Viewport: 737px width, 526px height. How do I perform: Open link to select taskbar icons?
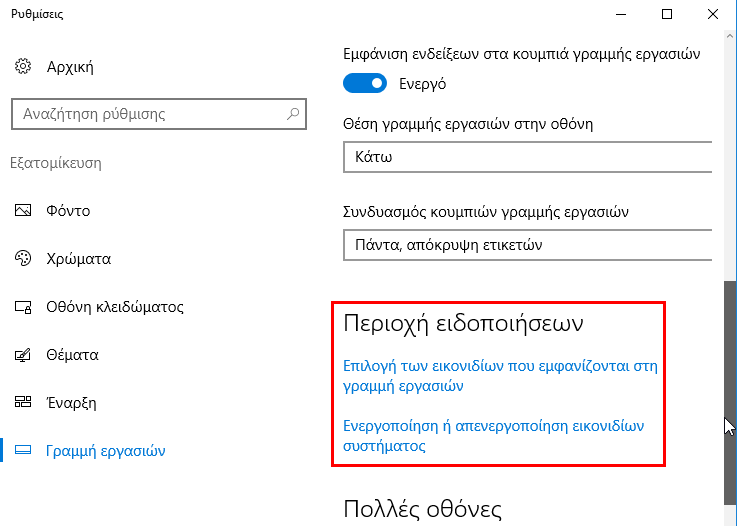click(x=500, y=376)
